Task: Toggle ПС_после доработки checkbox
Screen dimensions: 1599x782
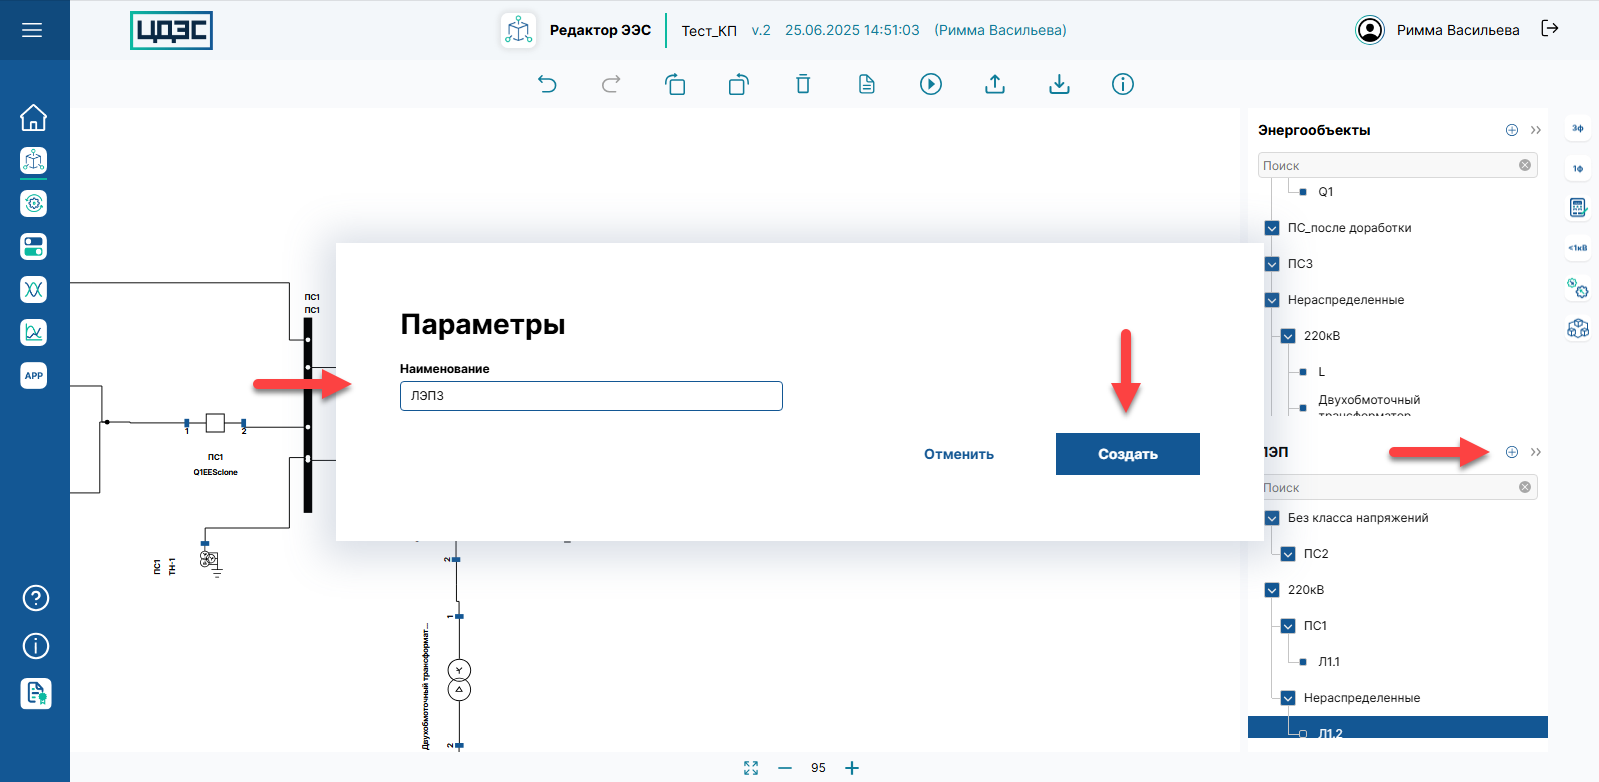Action: [1272, 228]
